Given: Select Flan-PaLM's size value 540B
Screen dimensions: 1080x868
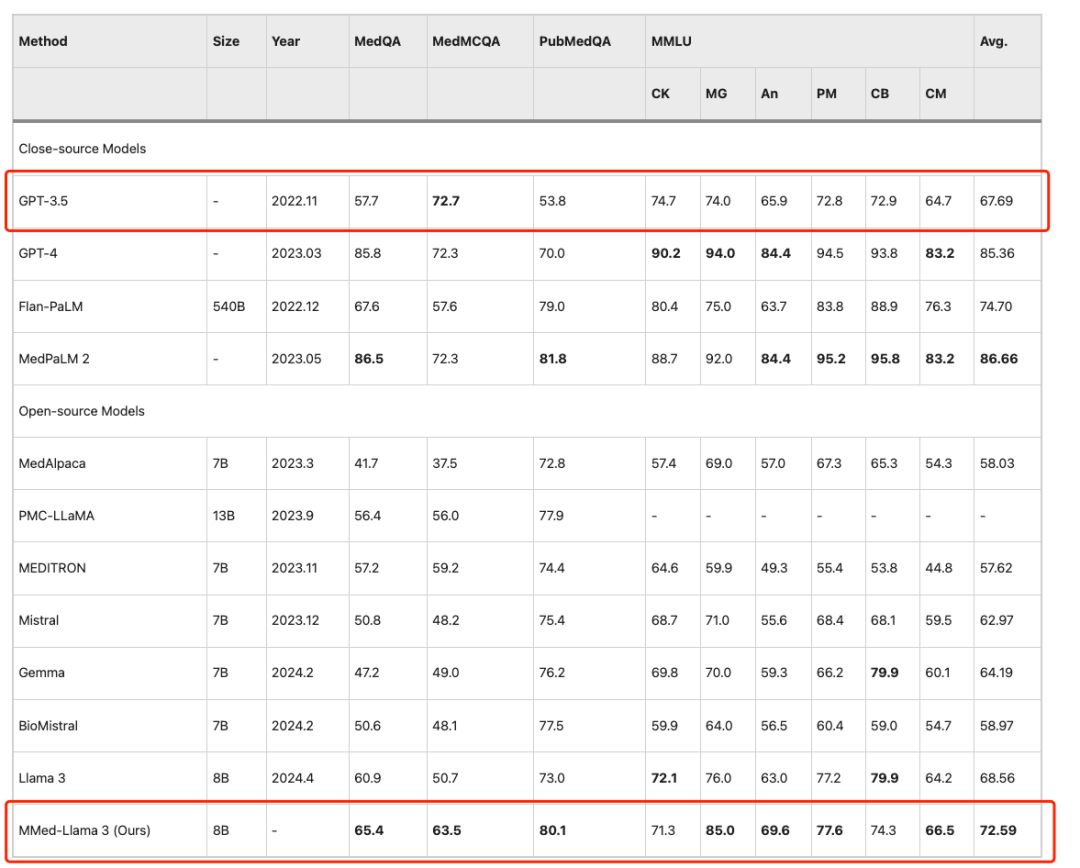Looking at the screenshot, I should (x=229, y=307).
